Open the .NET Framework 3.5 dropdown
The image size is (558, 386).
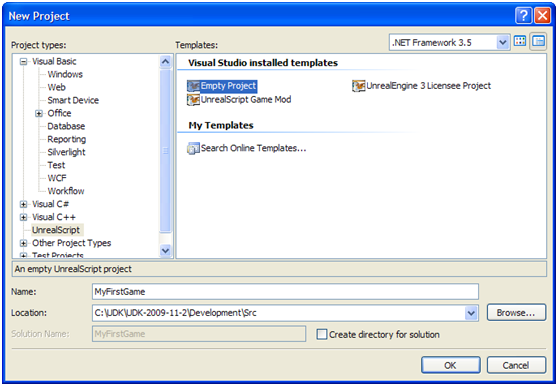(502, 43)
